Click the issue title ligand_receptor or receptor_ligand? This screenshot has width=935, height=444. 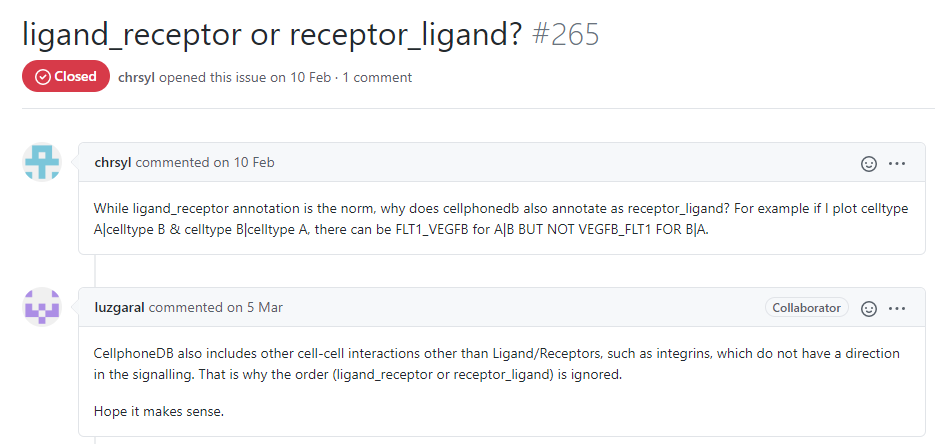(x=272, y=35)
